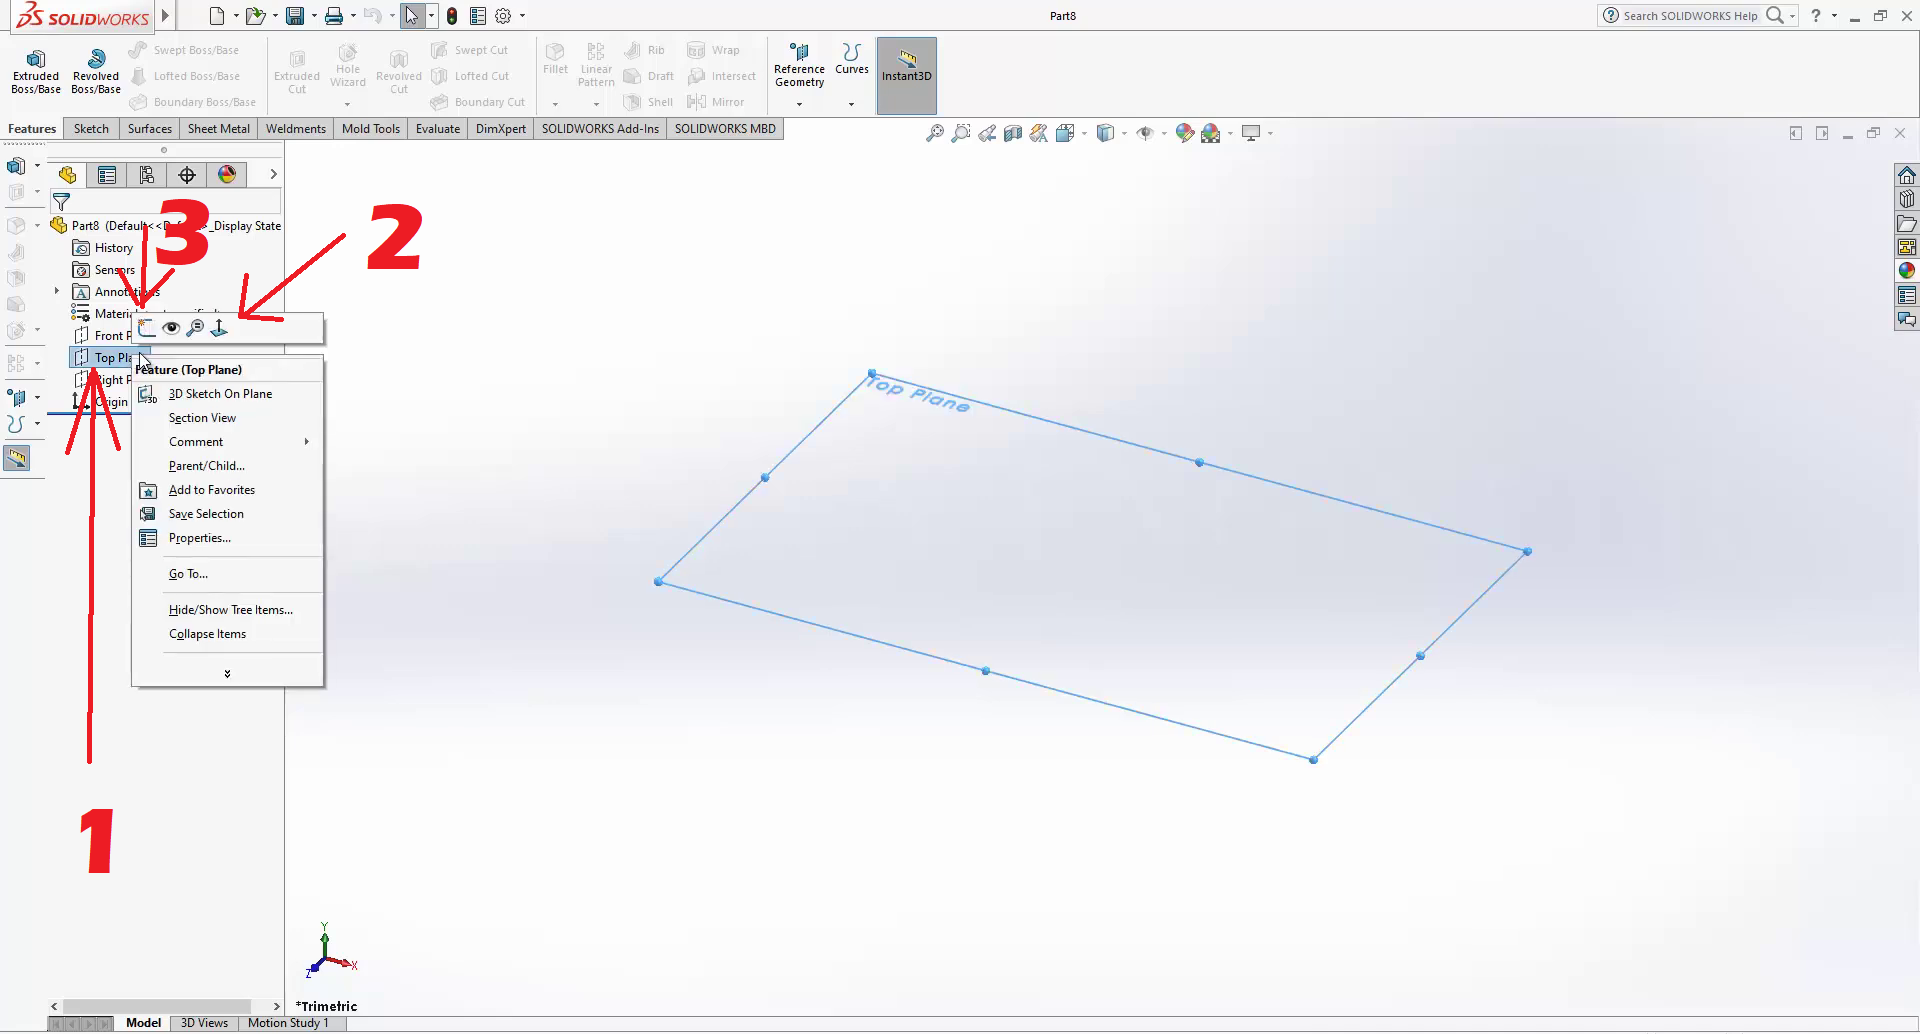This screenshot has width=1920, height=1034.
Task: Toggle Top Plane visibility with eye icon
Action: 171,328
